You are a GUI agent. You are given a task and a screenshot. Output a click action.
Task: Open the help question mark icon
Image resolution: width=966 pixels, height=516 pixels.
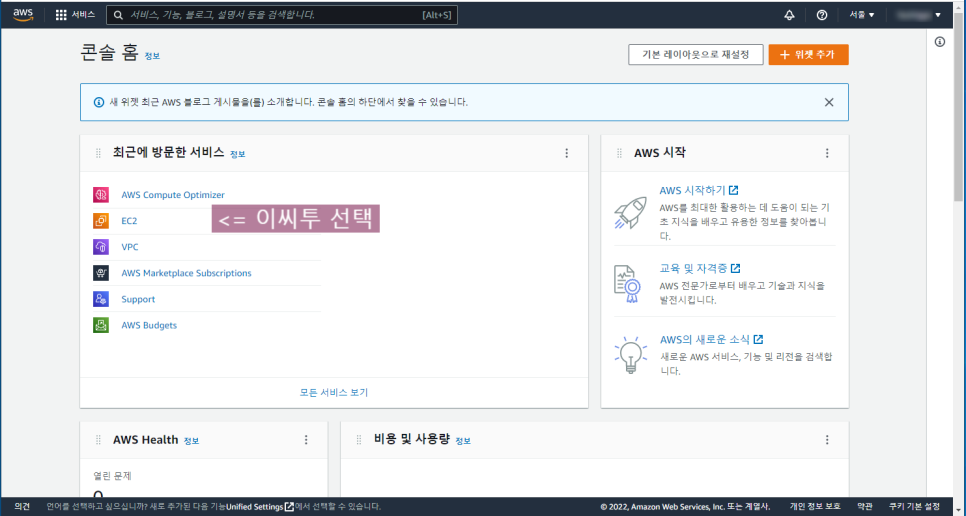[822, 15]
